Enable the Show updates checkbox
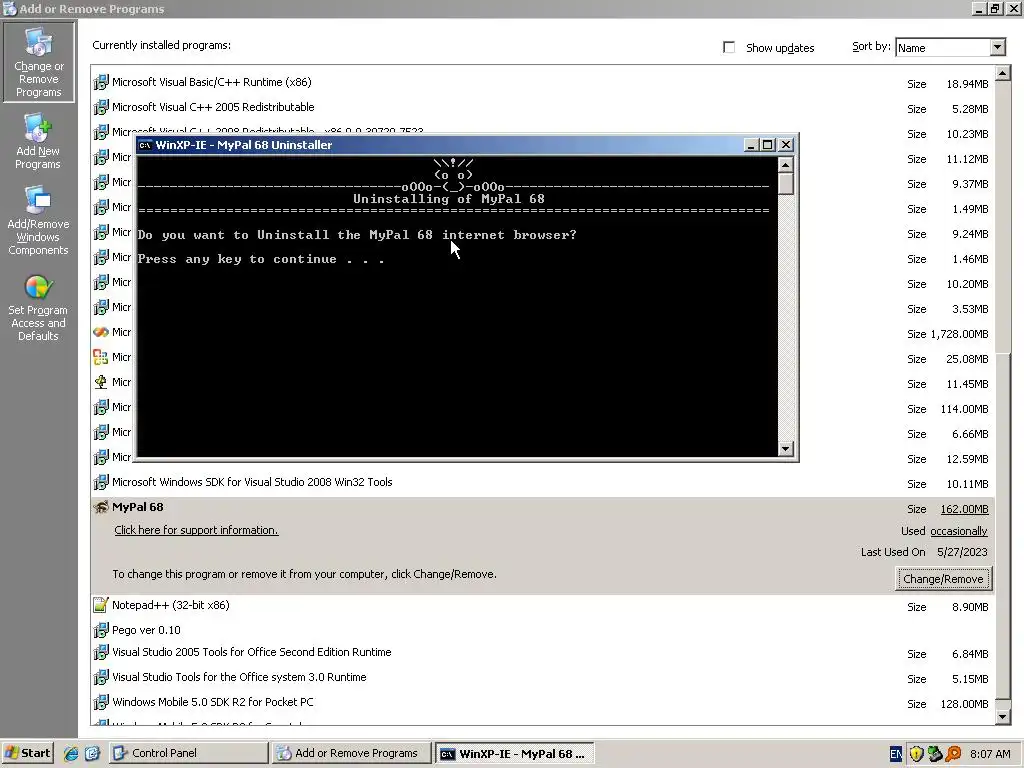The image size is (1024, 768). pyautogui.click(x=729, y=47)
